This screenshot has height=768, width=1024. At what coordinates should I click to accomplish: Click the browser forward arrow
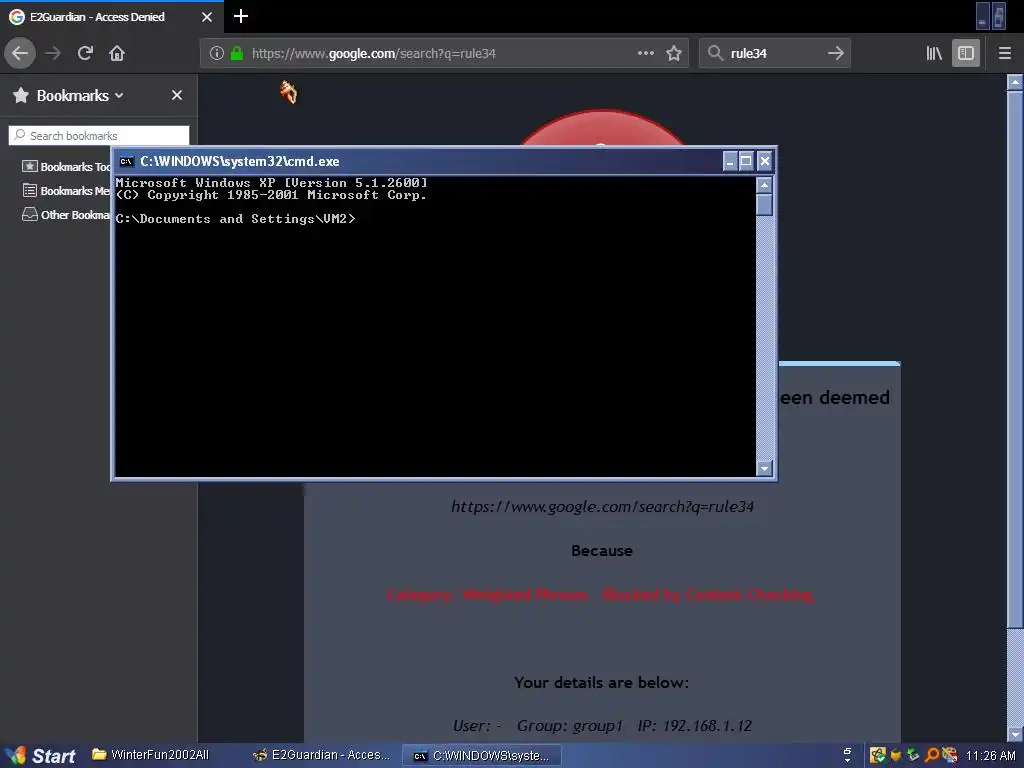pos(53,53)
